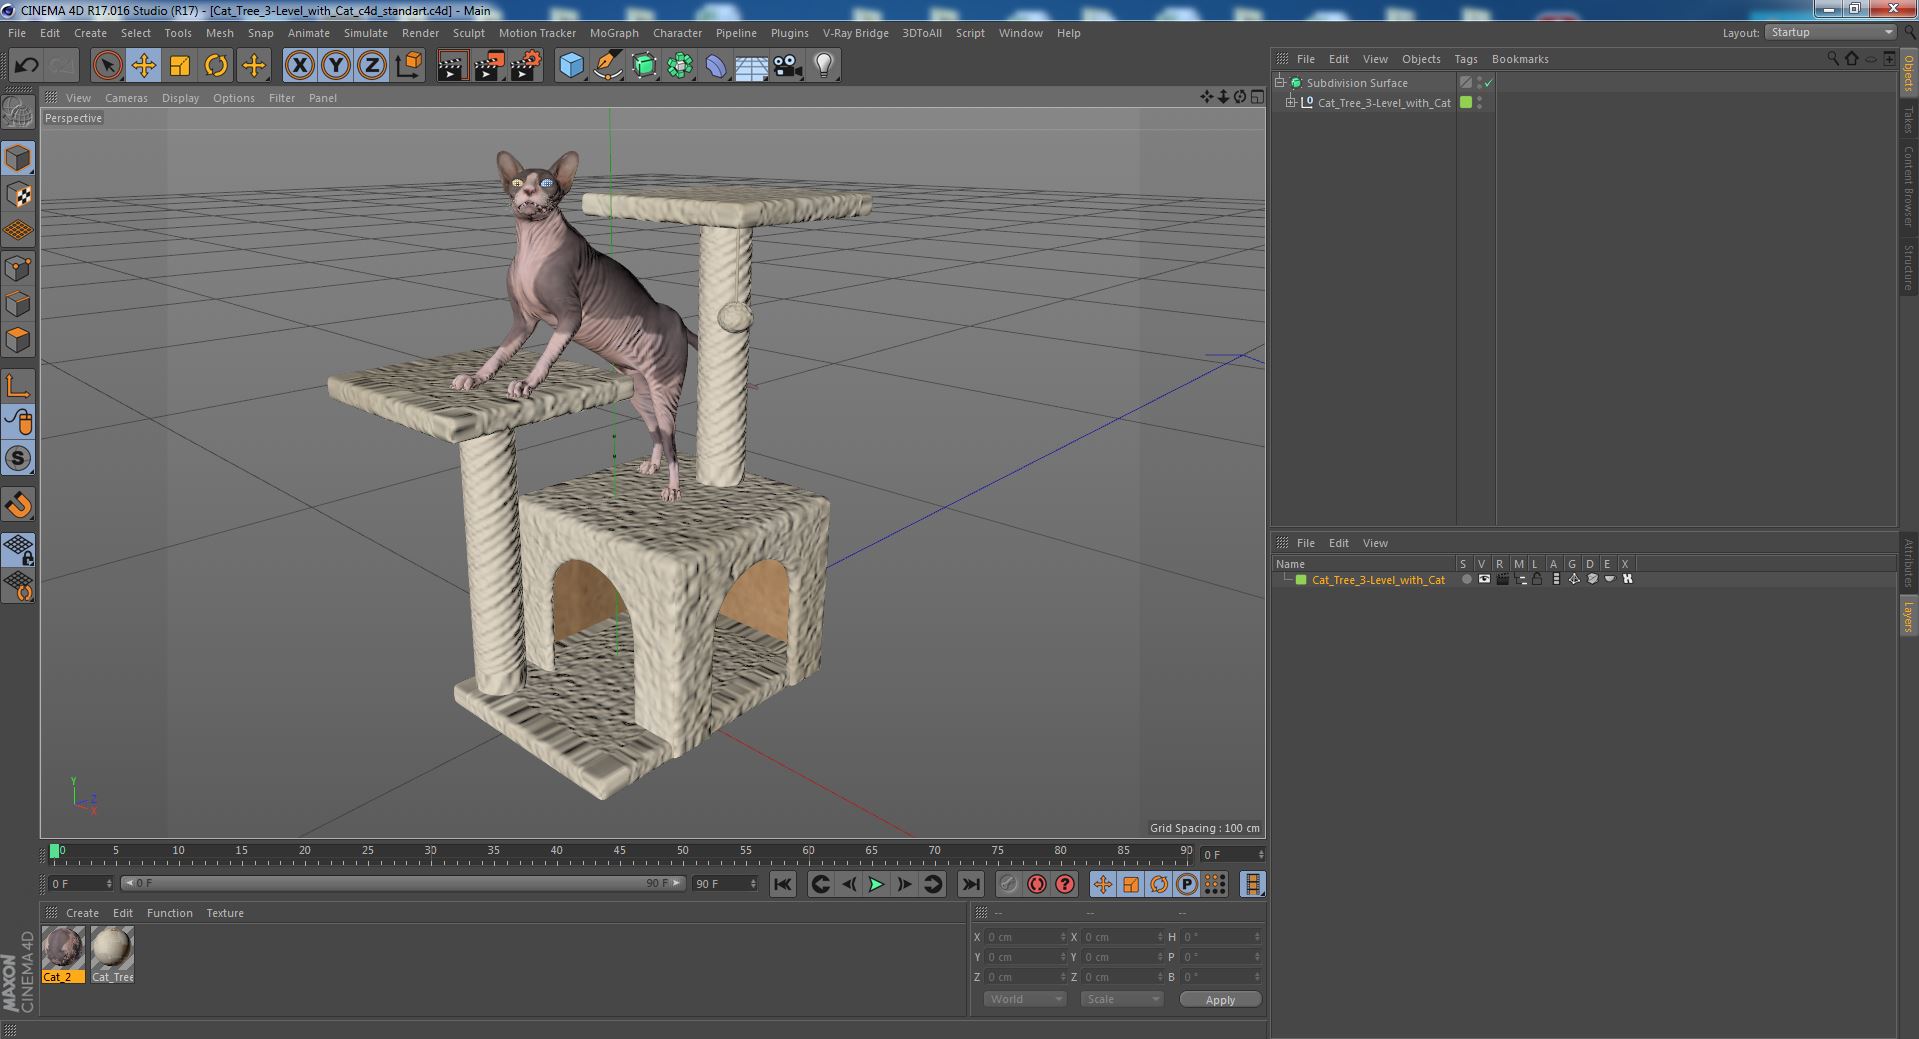This screenshot has width=1919, height=1039.
Task: Toggle viewport Solo mode
Action: point(18,458)
